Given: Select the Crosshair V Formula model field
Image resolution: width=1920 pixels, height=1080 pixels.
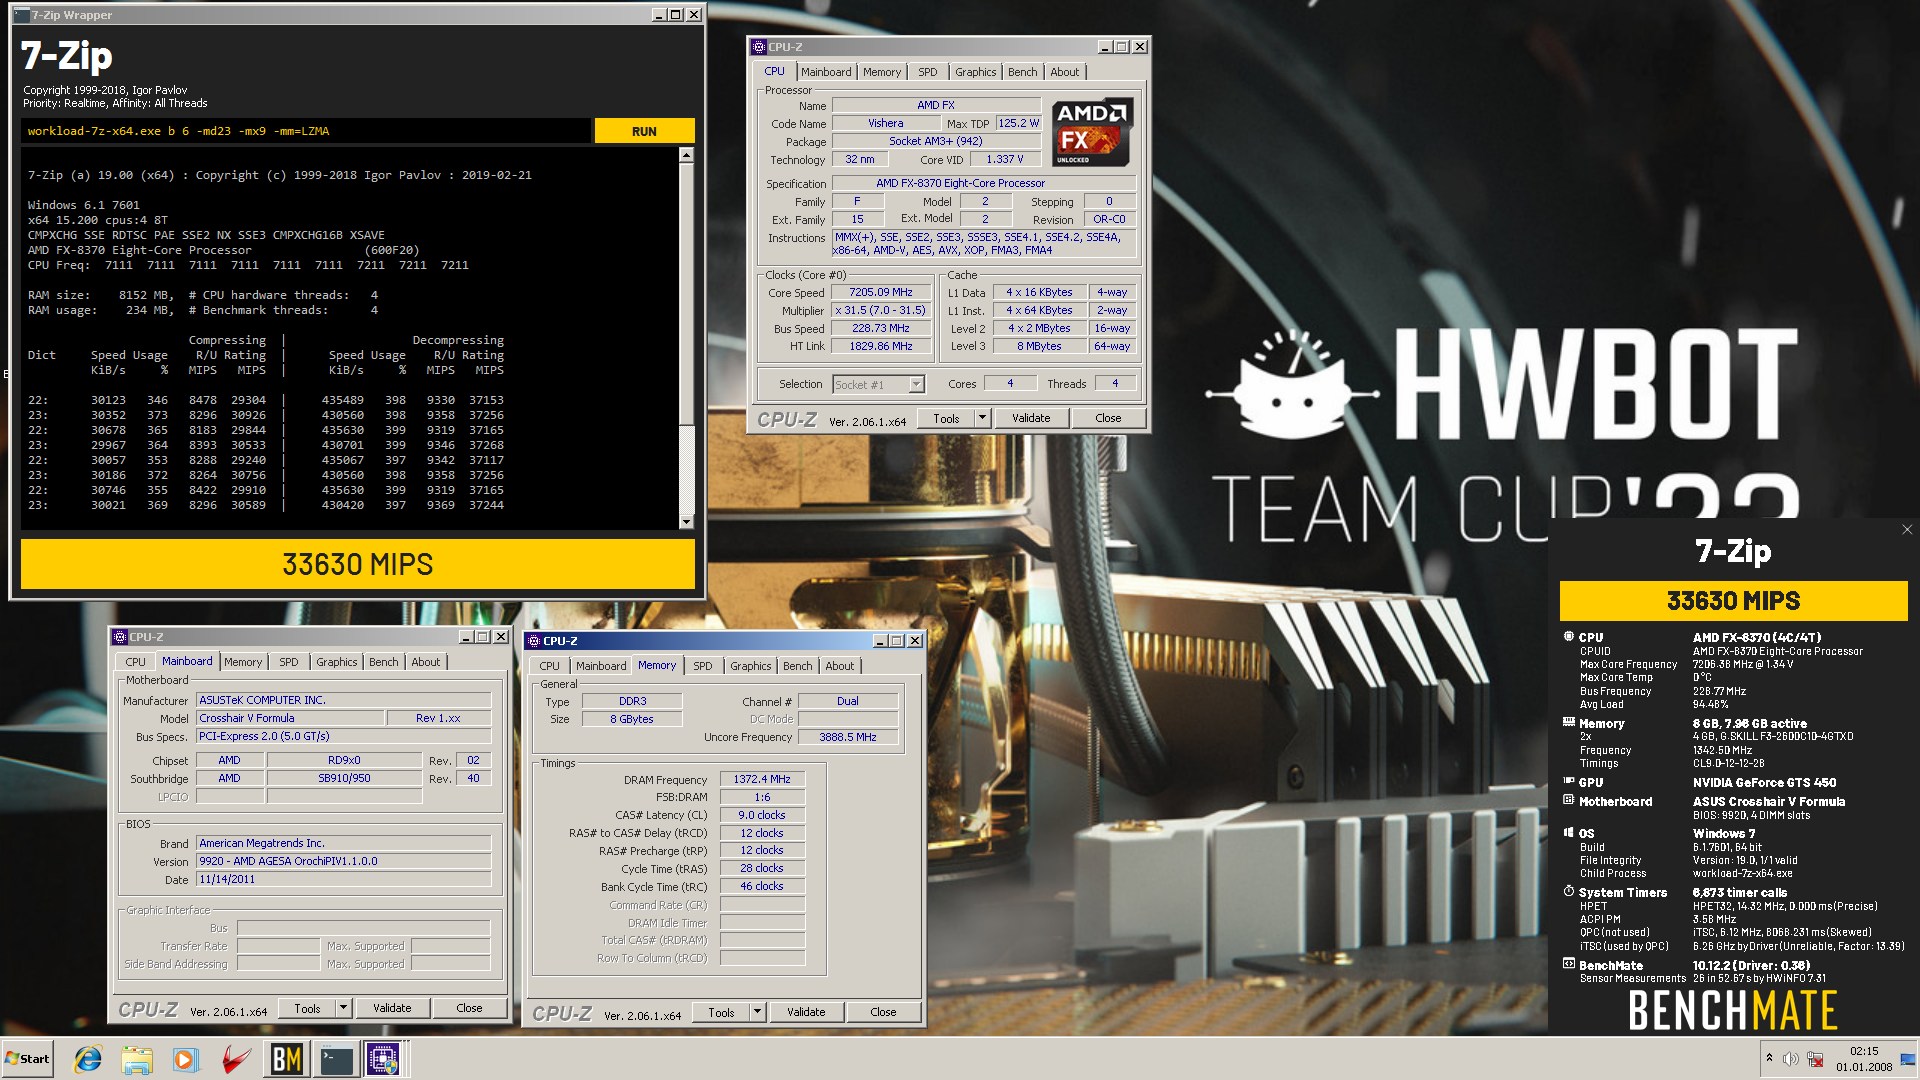Looking at the screenshot, I should coord(290,718).
